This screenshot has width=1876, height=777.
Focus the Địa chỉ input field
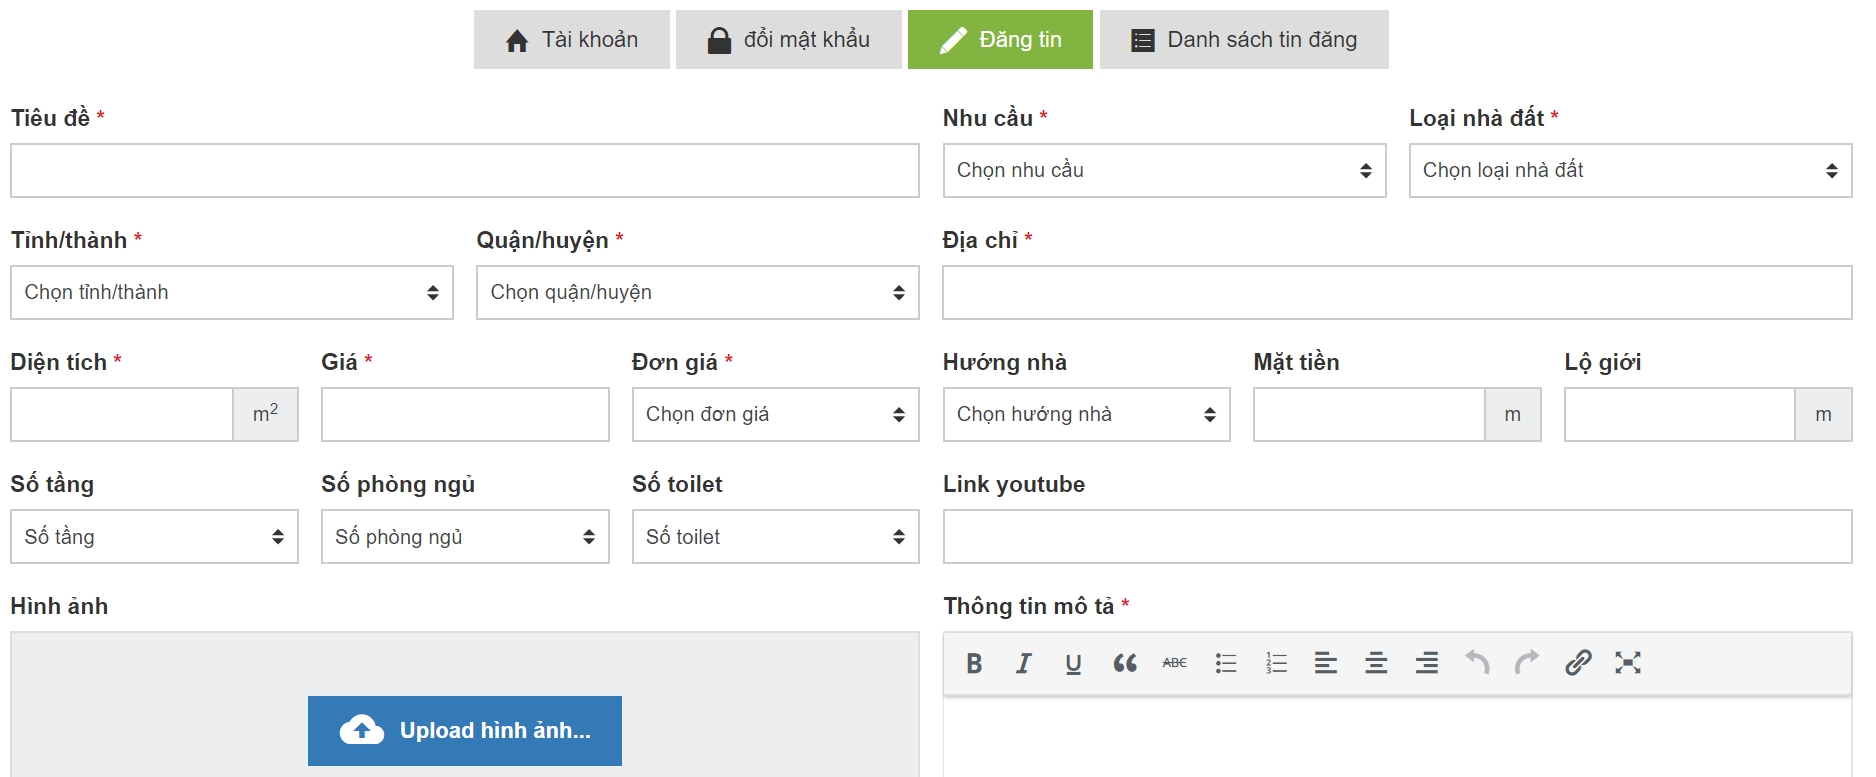pyautogui.click(x=1397, y=293)
